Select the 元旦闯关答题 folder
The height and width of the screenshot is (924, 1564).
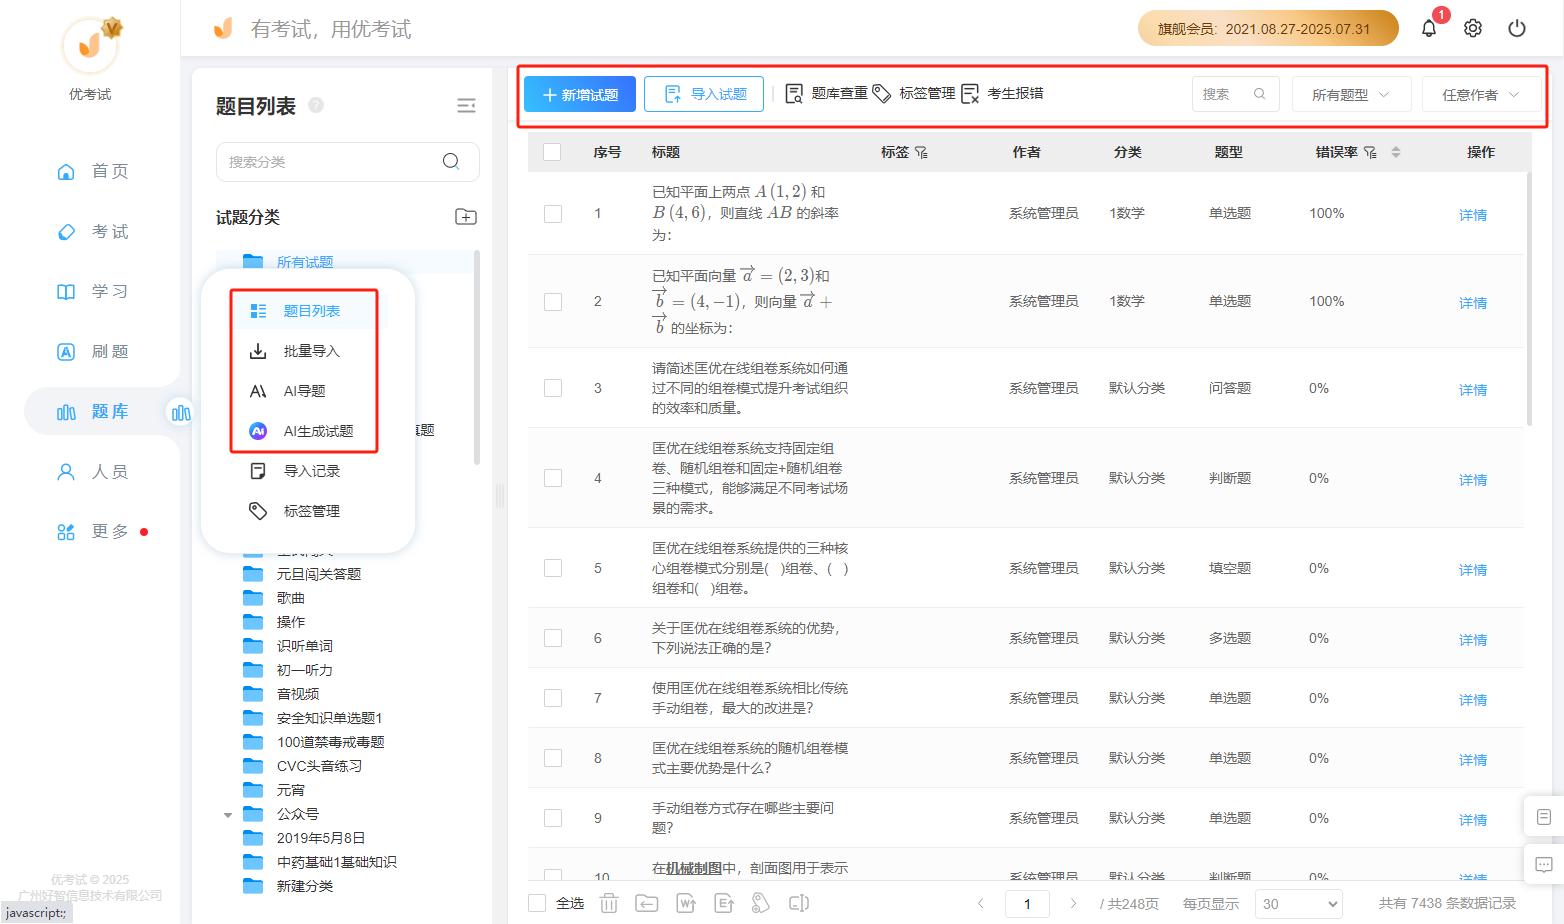coord(319,574)
